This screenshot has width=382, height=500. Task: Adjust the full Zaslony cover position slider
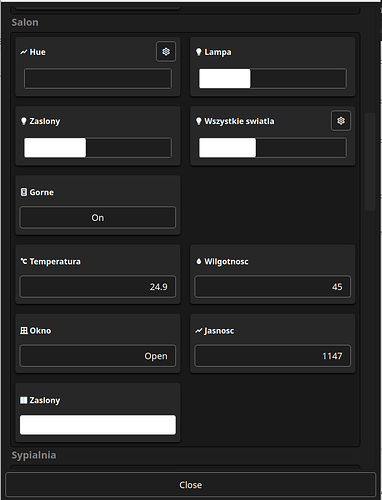[x=98, y=425]
